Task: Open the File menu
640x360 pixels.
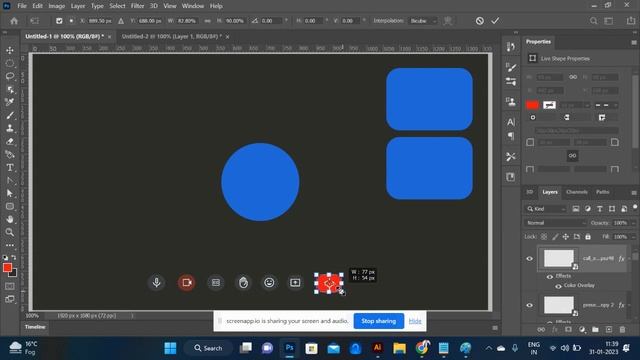Action: click(x=22, y=6)
